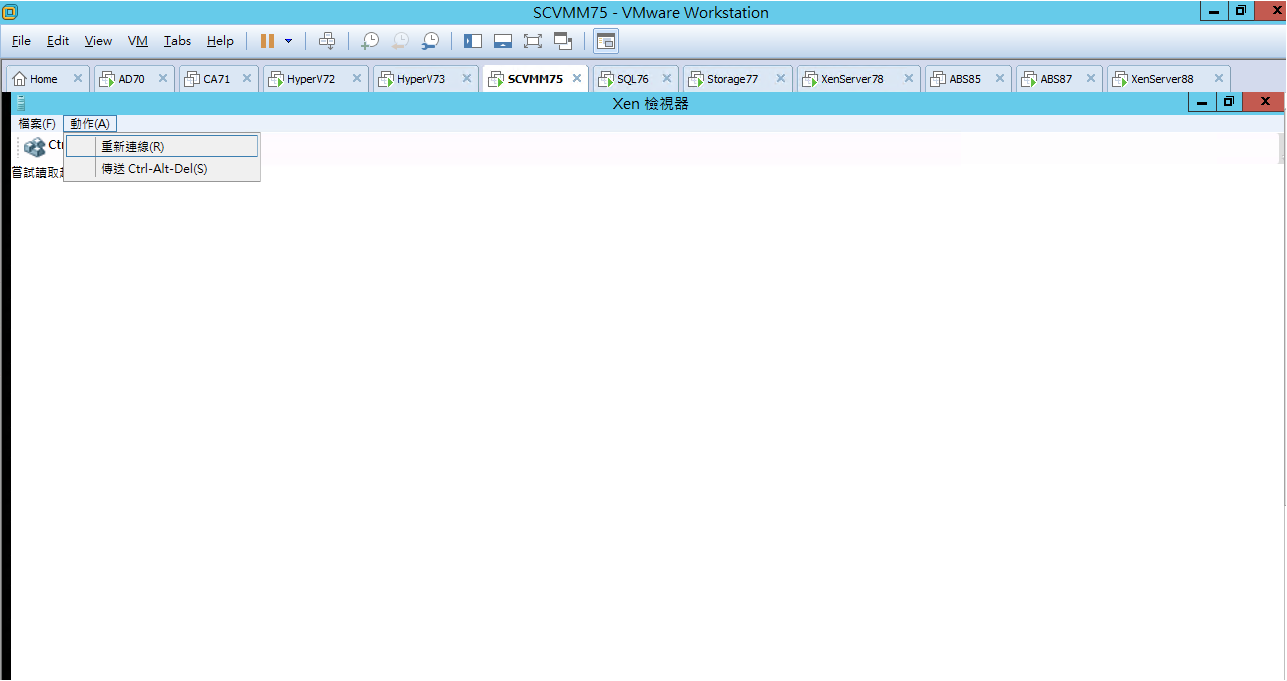Open the Edit menu
This screenshot has width=1287, height=681.
pyautogui.click(x=58, y=41)
